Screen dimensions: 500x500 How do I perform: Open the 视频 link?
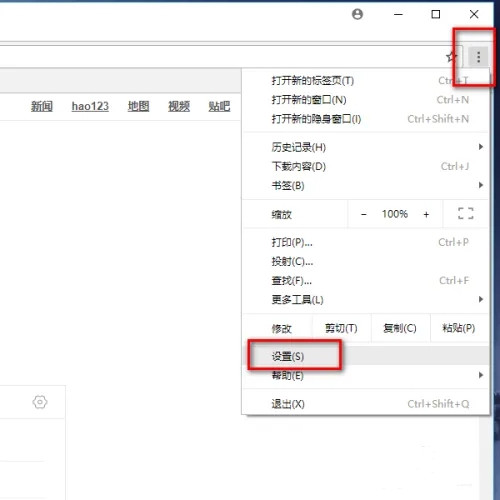coord(179,106)
